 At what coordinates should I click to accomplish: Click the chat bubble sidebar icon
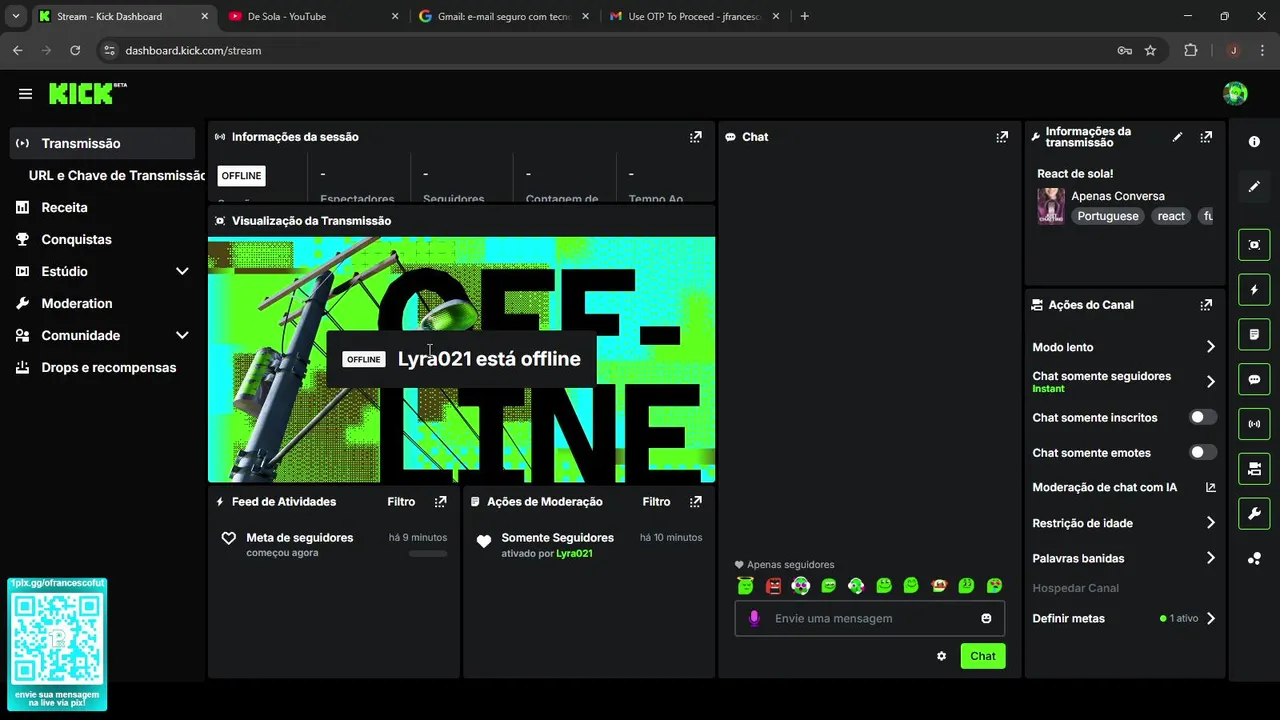click(1254, 379)
